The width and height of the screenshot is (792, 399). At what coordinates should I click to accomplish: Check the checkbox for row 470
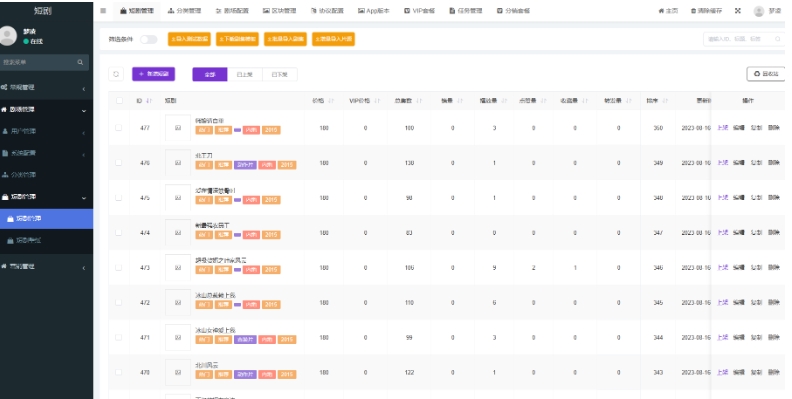[x=119, y=372]
